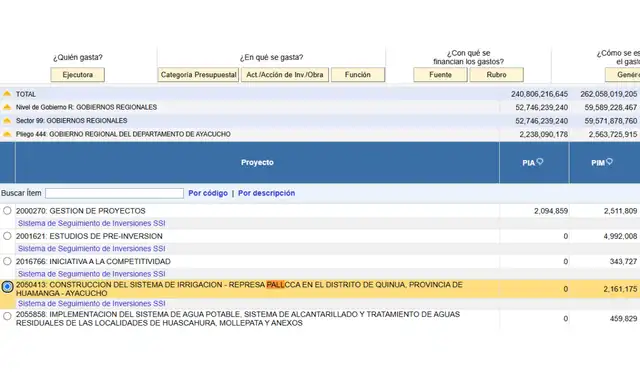Click TOTAL PIA value 240,806,216,645

(x=539, y=94)
